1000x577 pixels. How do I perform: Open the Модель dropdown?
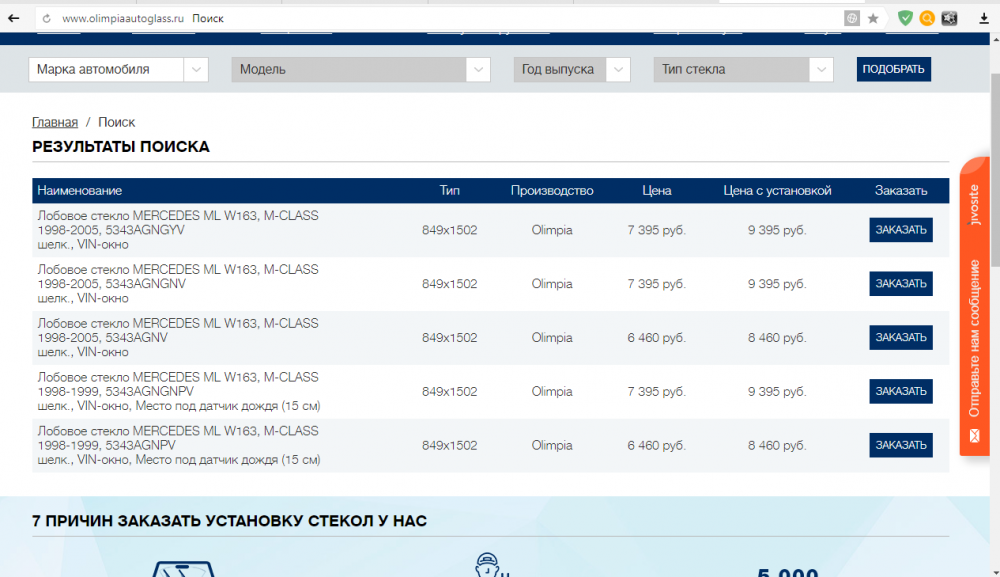[360, 70]
